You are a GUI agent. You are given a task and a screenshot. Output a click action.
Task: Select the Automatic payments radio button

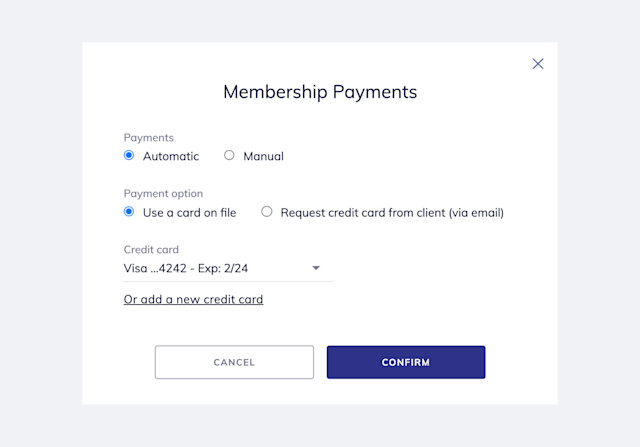click(129, 156)
